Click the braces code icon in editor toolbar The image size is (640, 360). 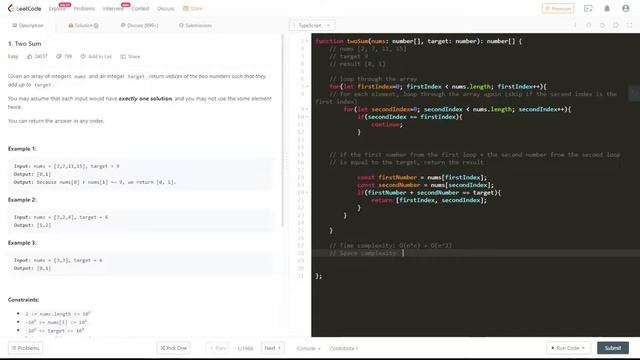589,25
